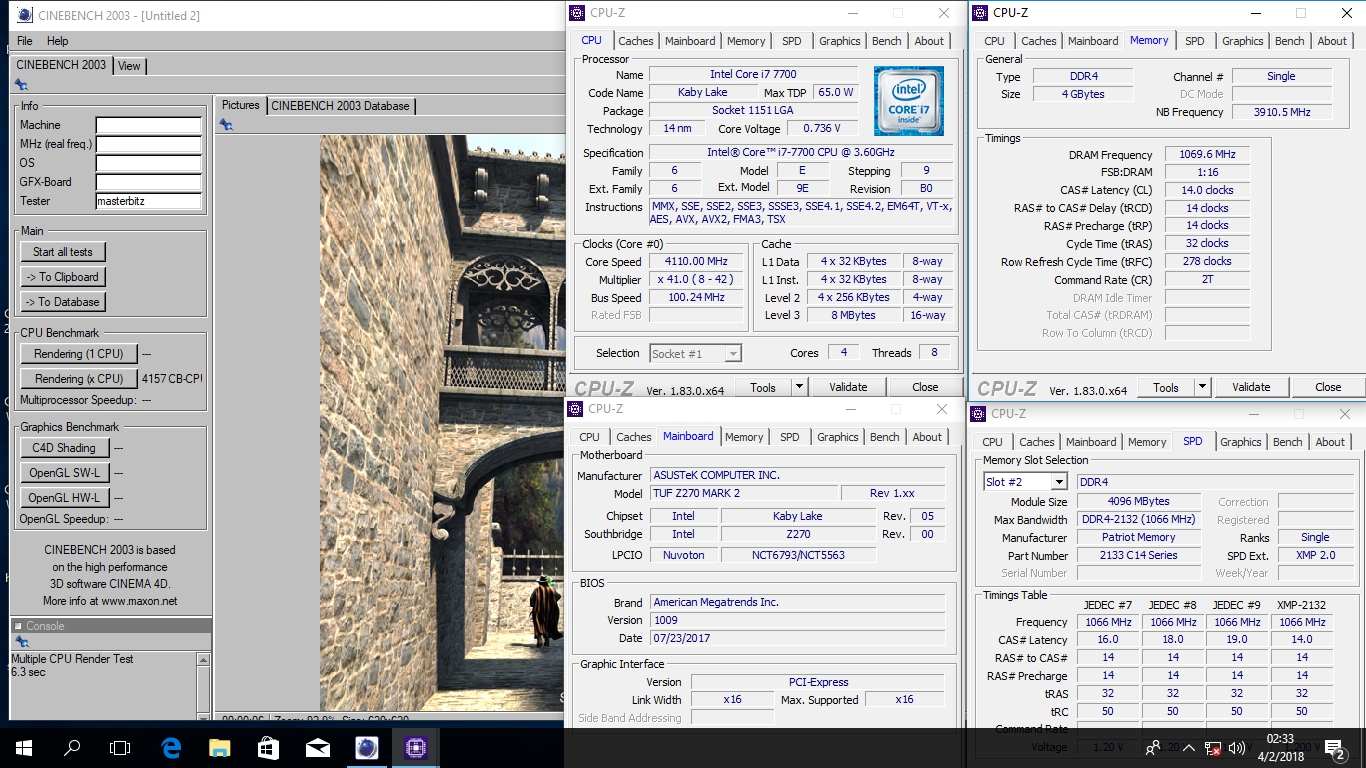Run Rendering (1 CPU) benchmark

(x=79, y=354)
